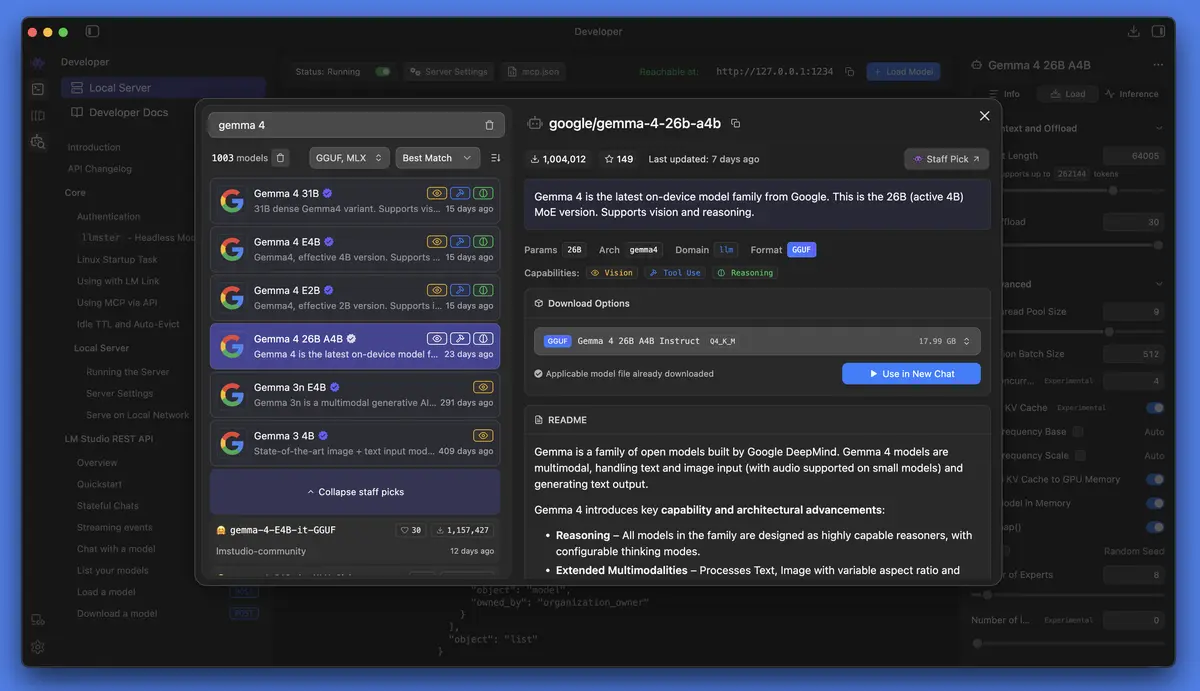Open the Best Match sort dropdown
Viewport: 1200px width, 691px height.
coord(438,158)
